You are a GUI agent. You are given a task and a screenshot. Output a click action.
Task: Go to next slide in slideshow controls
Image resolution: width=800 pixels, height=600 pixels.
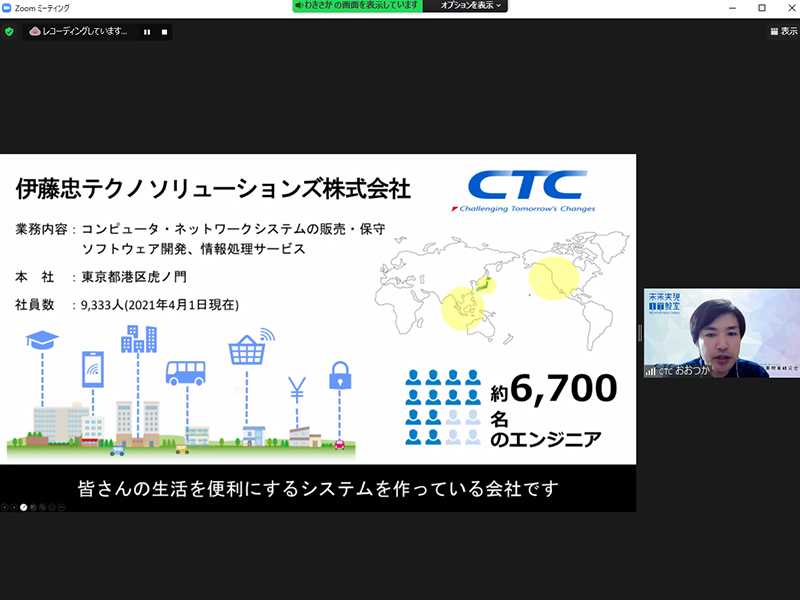coord(14,507)
